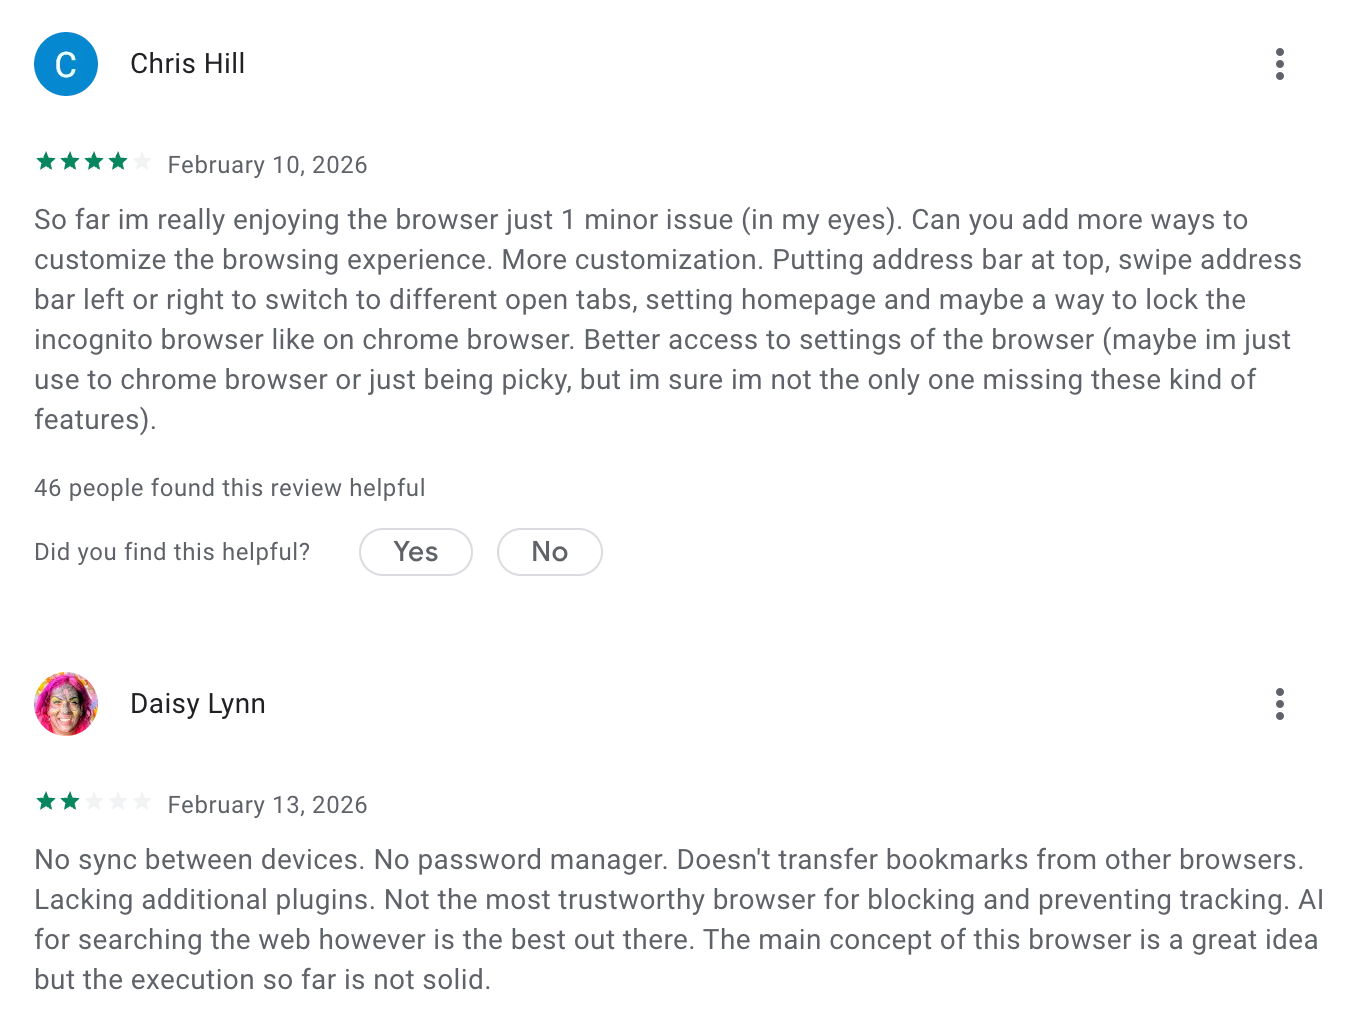Image resolution: width=1368 pixels, height=1020 pixels.
Task: Open the overflow menu on Daisy Lynn's review
Action: tap(1279, 704)
